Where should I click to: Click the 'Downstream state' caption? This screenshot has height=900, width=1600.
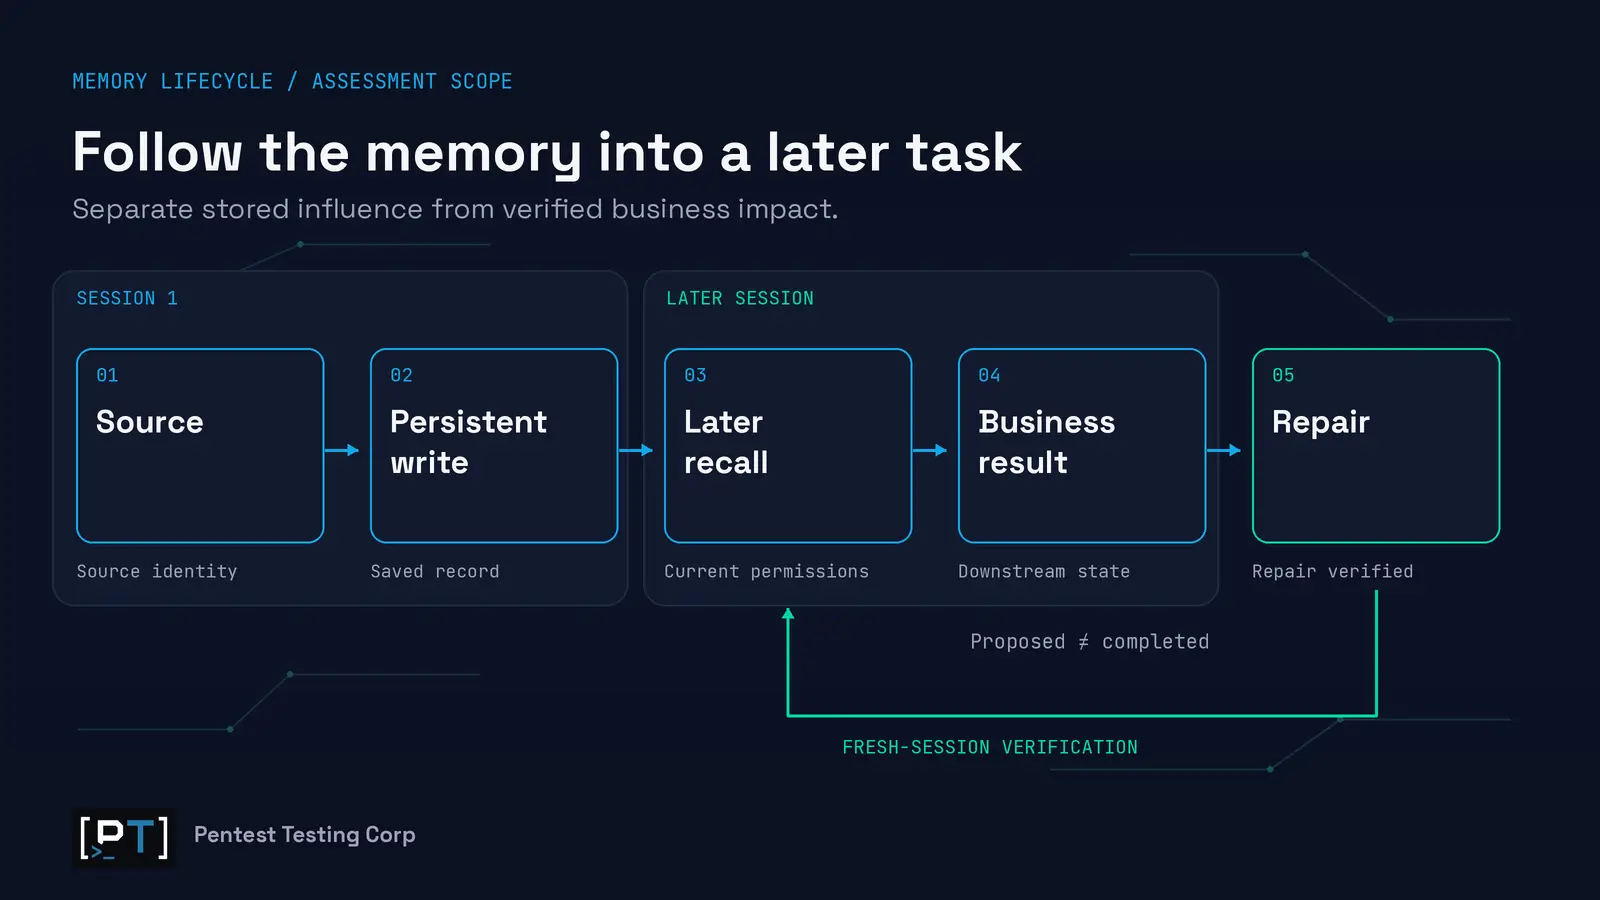click(1044, 572)
